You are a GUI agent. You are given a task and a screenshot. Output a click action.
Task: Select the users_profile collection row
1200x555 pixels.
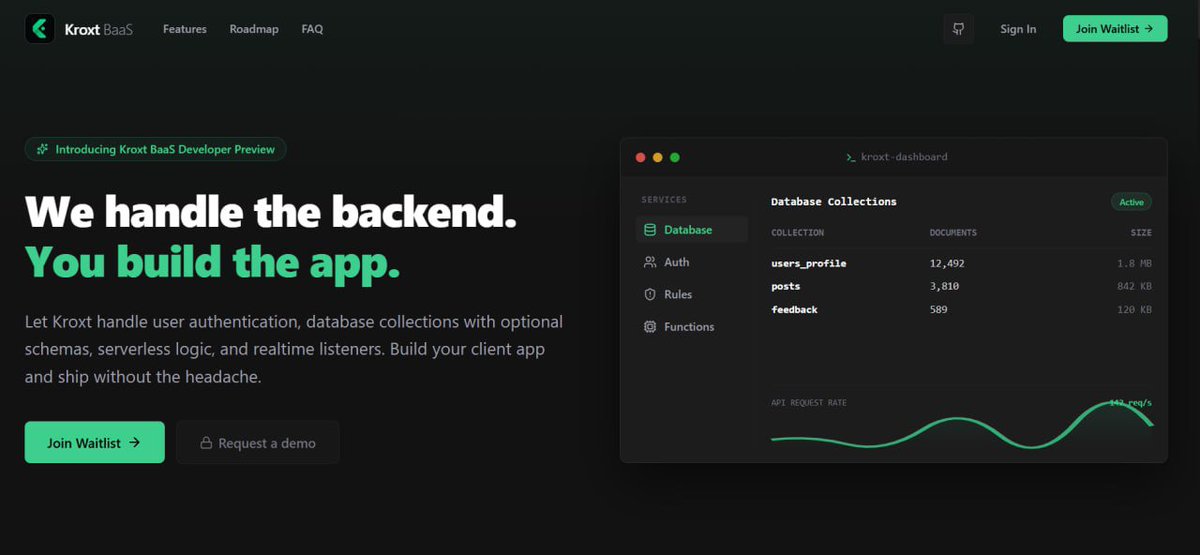coord(961,263)
